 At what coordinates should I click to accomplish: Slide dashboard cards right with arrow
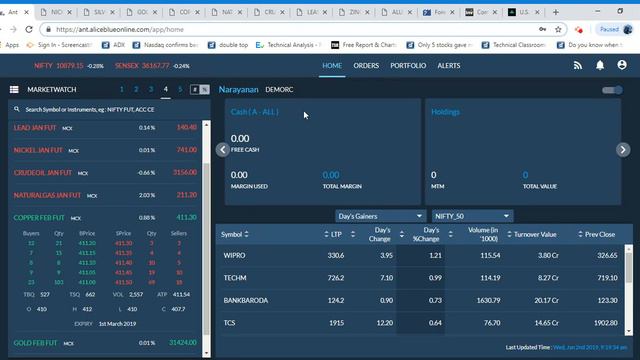point(623,150)
